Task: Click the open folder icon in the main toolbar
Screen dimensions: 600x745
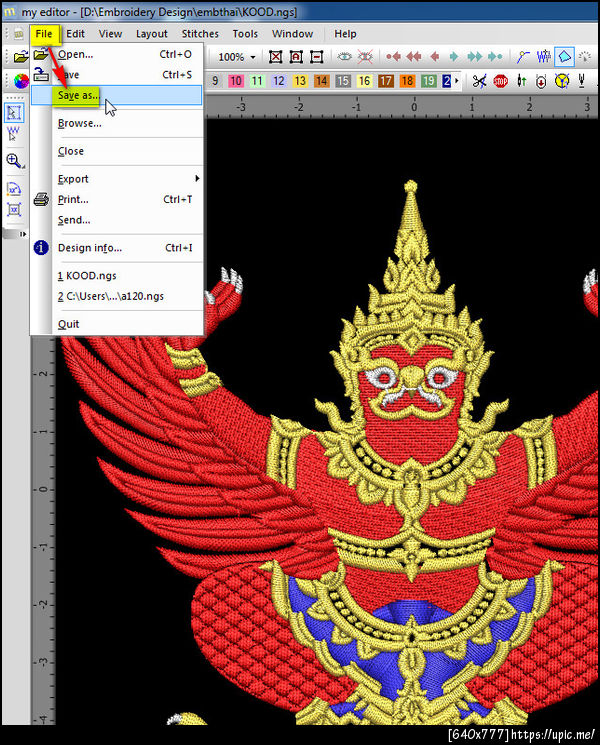Action: pos(20,57)
